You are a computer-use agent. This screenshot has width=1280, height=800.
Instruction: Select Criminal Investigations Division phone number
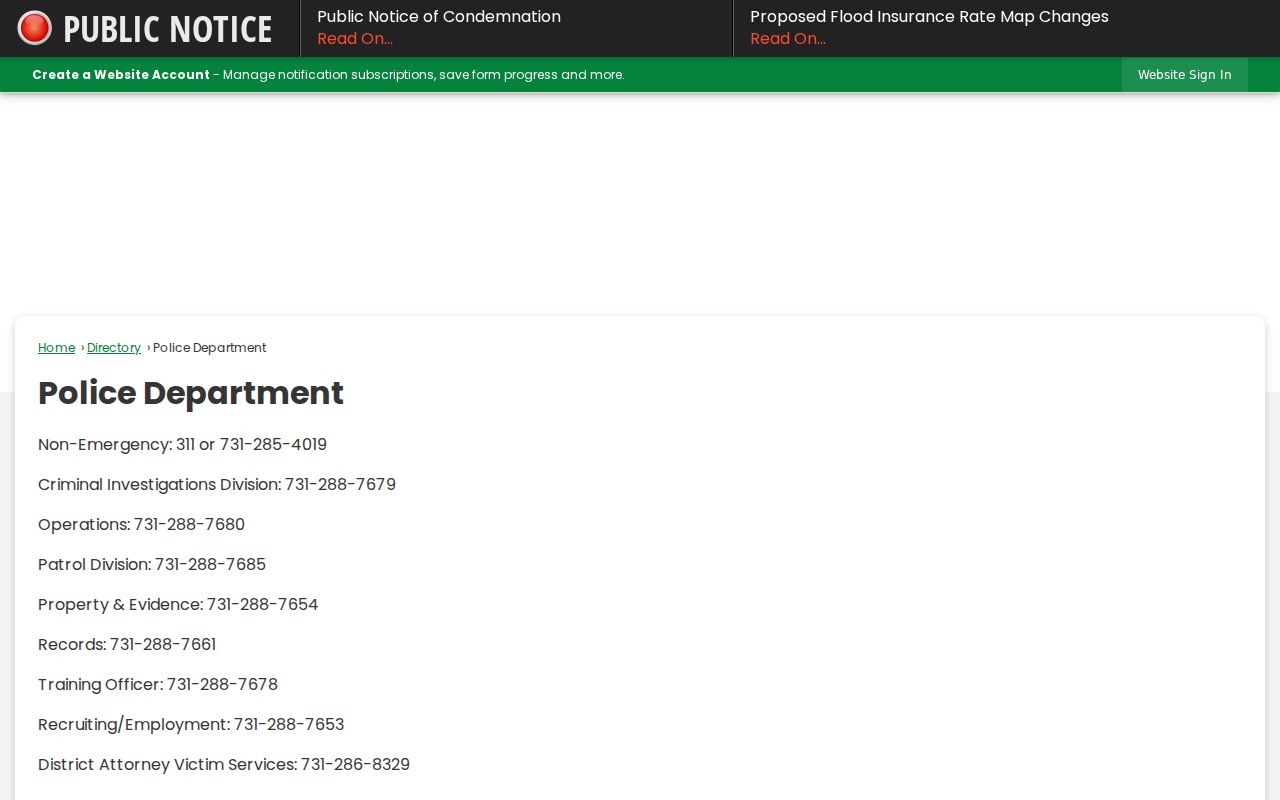(x=217, y=485)
